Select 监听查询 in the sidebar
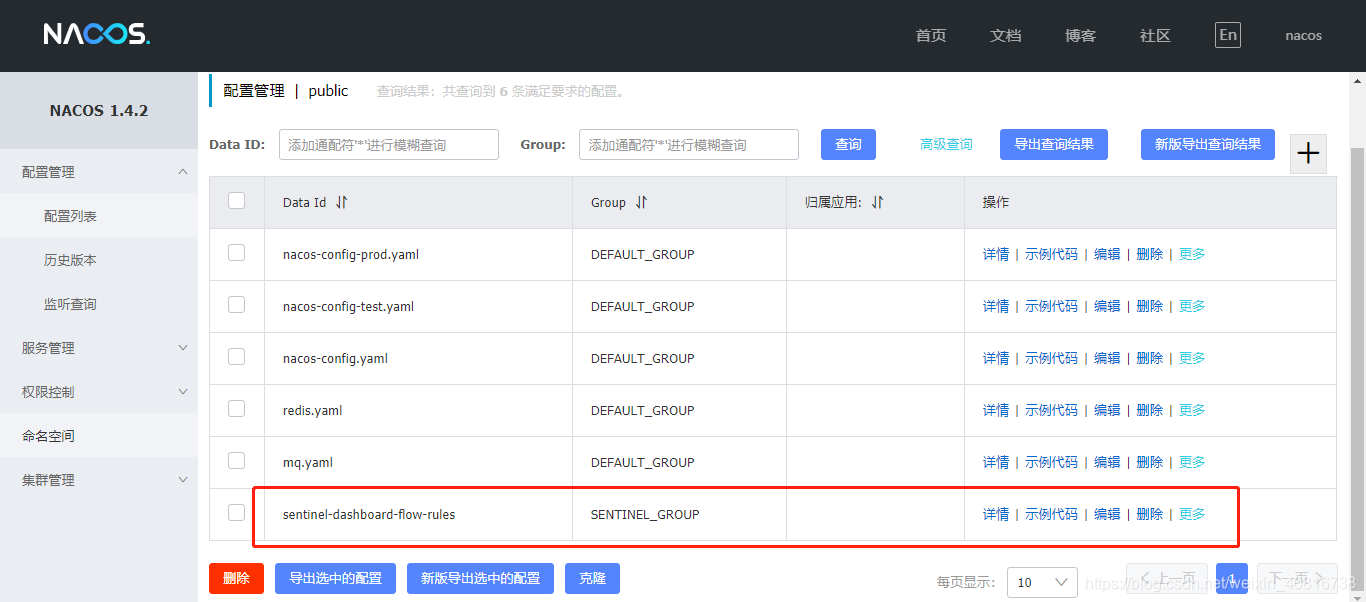Screen dimensions: 1366x602 [99, 304]
